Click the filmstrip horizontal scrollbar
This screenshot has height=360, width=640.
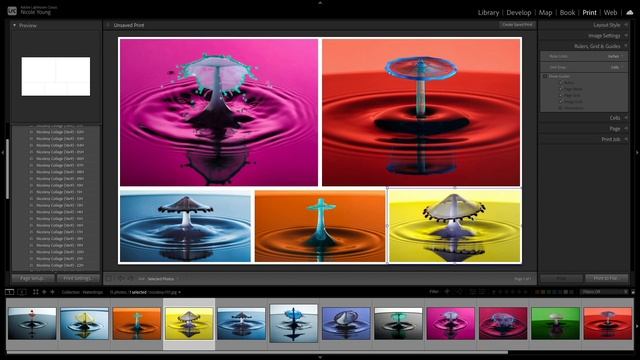click(x=257, y=352)
